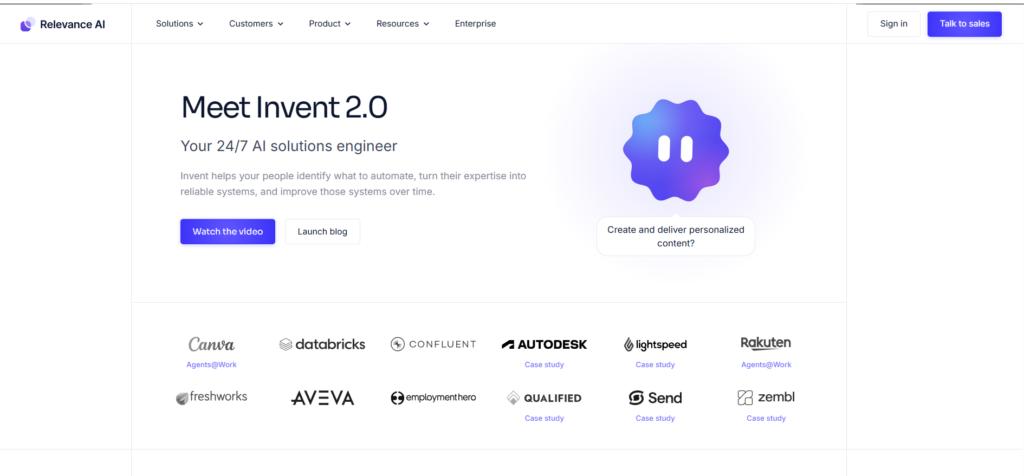Image resolution: width=1024 pixels, height=476 pixels.
Task: Click the Relevance AI brand name text
Action: pyautogui.click(x=72, y=25)
